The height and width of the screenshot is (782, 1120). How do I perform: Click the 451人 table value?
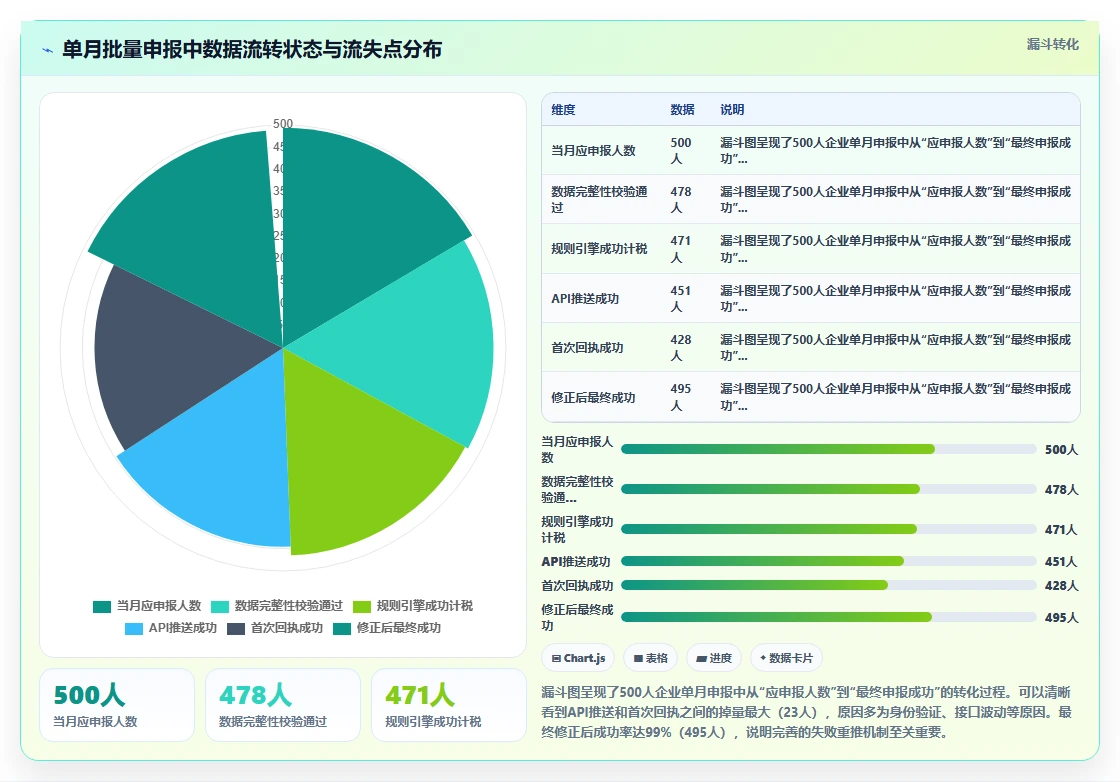(681, 299)
